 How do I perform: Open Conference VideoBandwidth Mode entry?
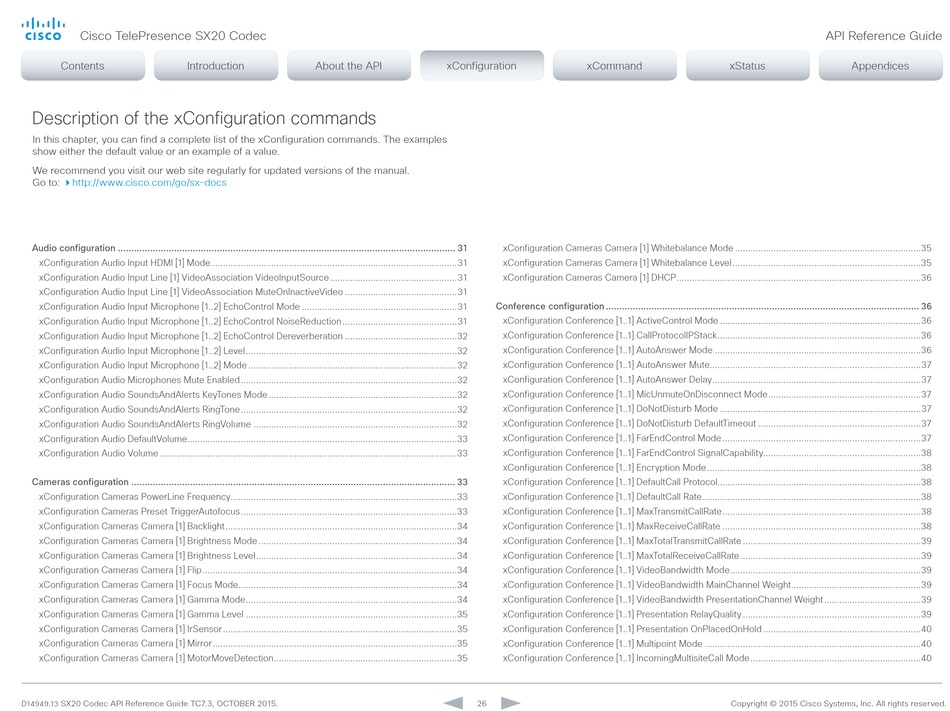(717, 570)
